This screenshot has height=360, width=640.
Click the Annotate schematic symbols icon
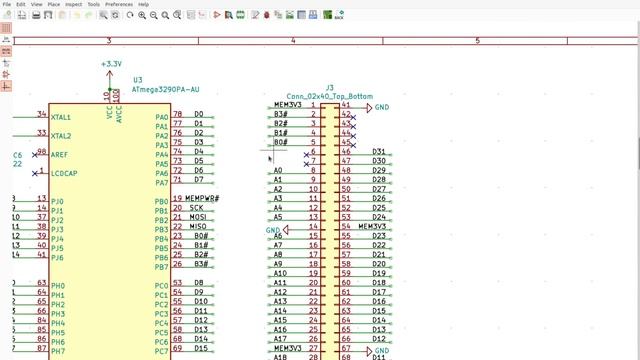pyautogui.click(x=255, y=15)
